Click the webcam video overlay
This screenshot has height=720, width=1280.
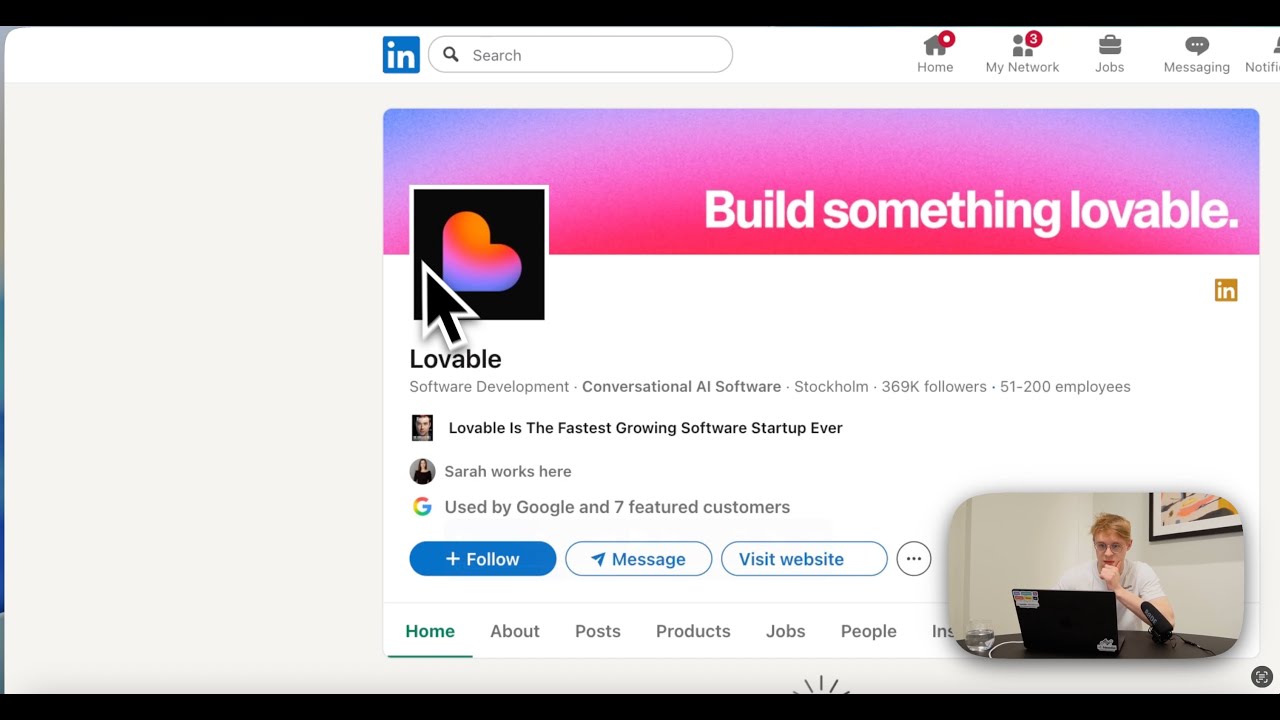point(1096,575)
